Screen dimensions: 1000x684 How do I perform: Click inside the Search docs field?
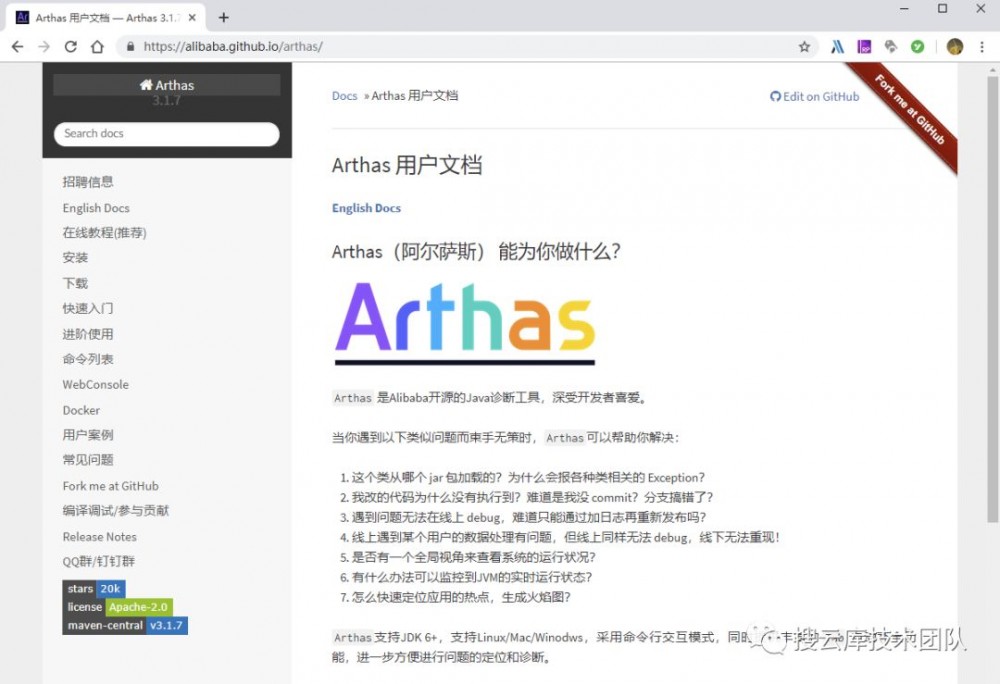click(166, 133)
